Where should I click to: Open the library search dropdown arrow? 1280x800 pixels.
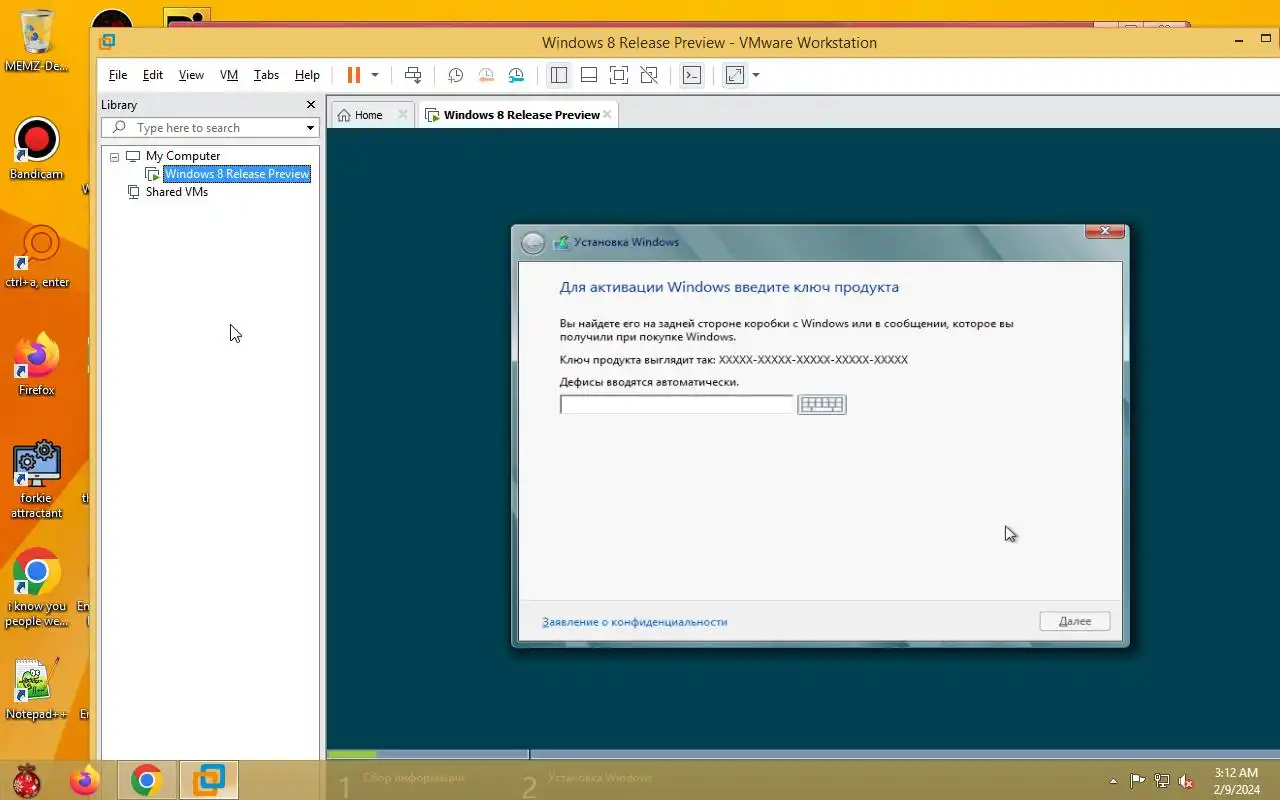(x=310, y=128)
